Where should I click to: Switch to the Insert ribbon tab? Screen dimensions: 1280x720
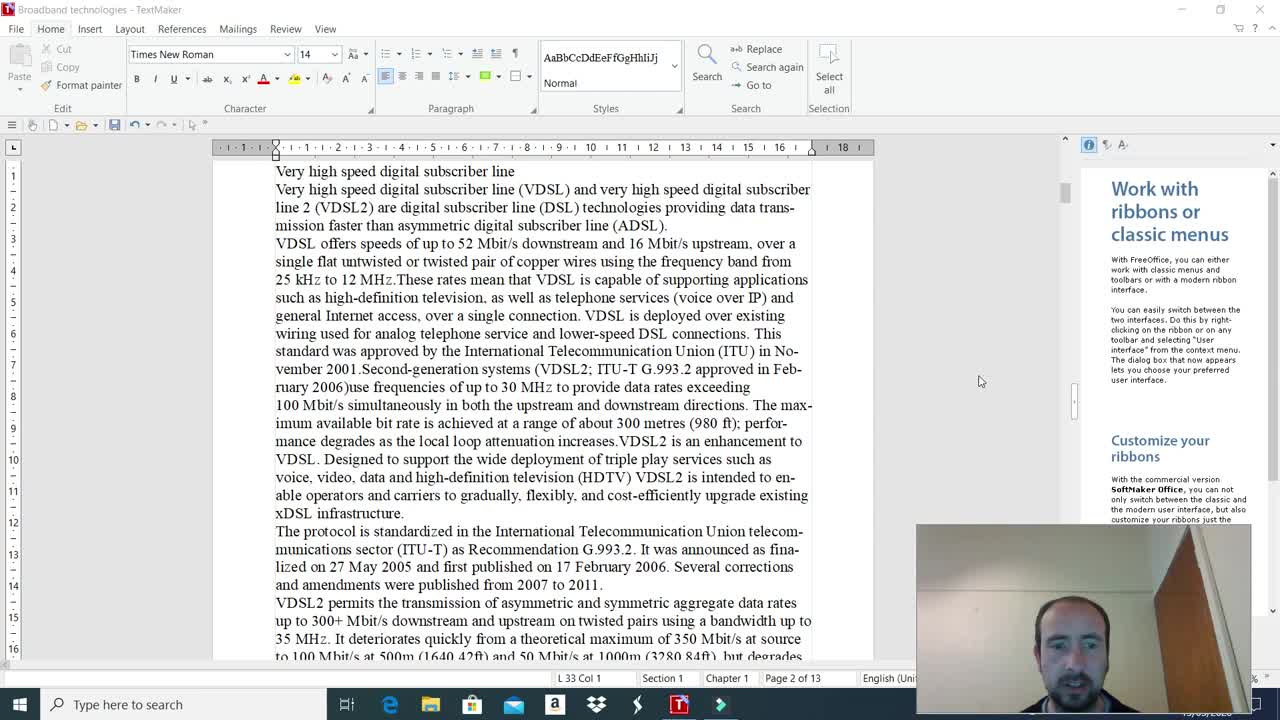(90, 29)
